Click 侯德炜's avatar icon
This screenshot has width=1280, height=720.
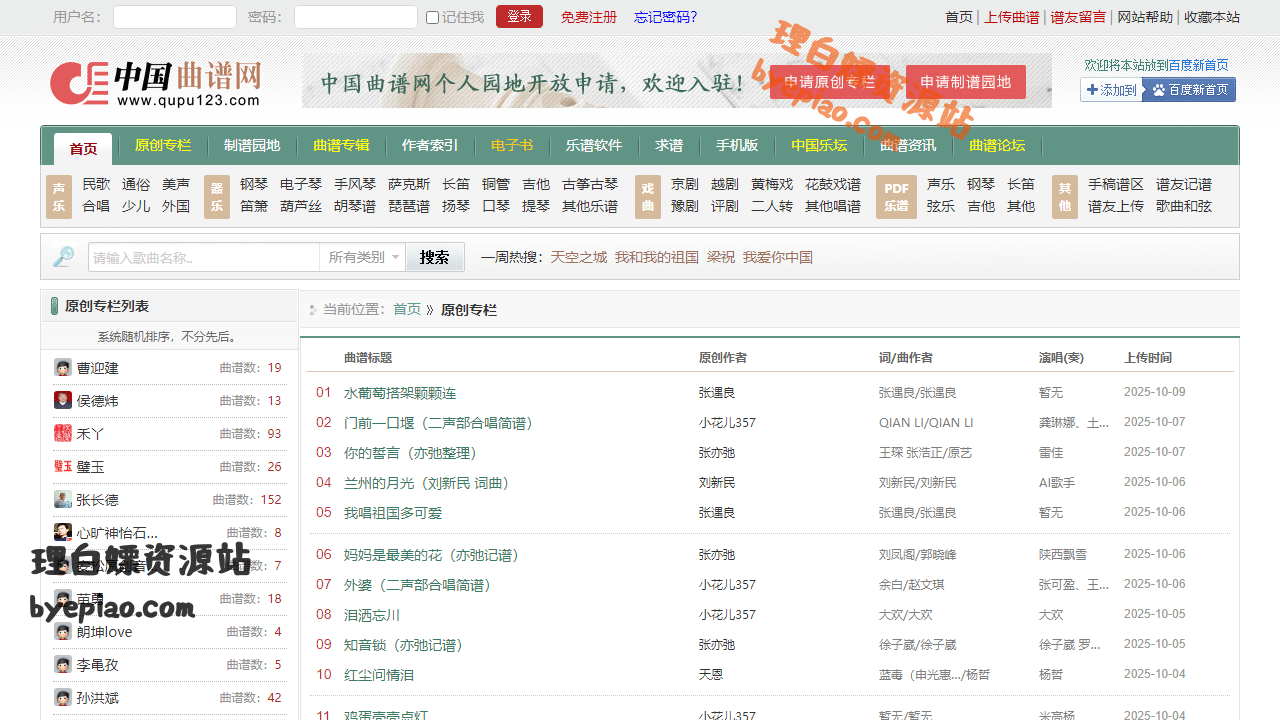point(63,401)
